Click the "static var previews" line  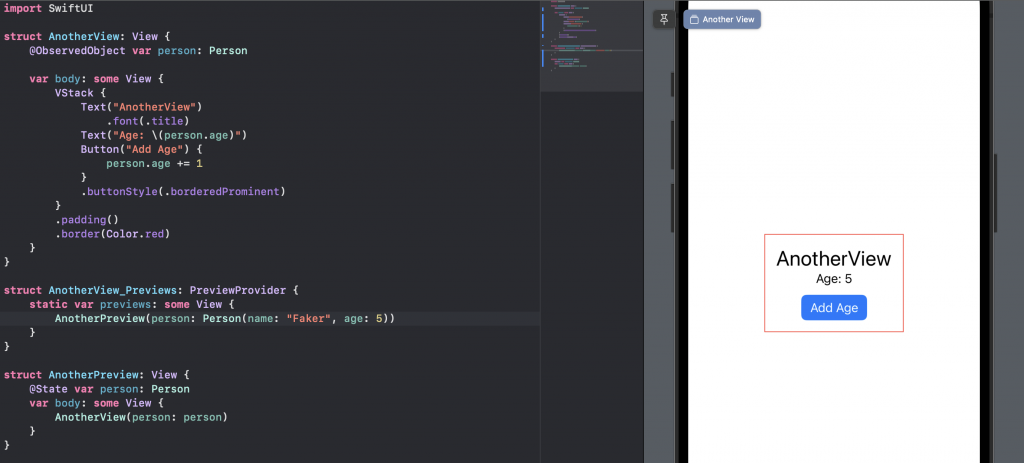coord(131,304)
